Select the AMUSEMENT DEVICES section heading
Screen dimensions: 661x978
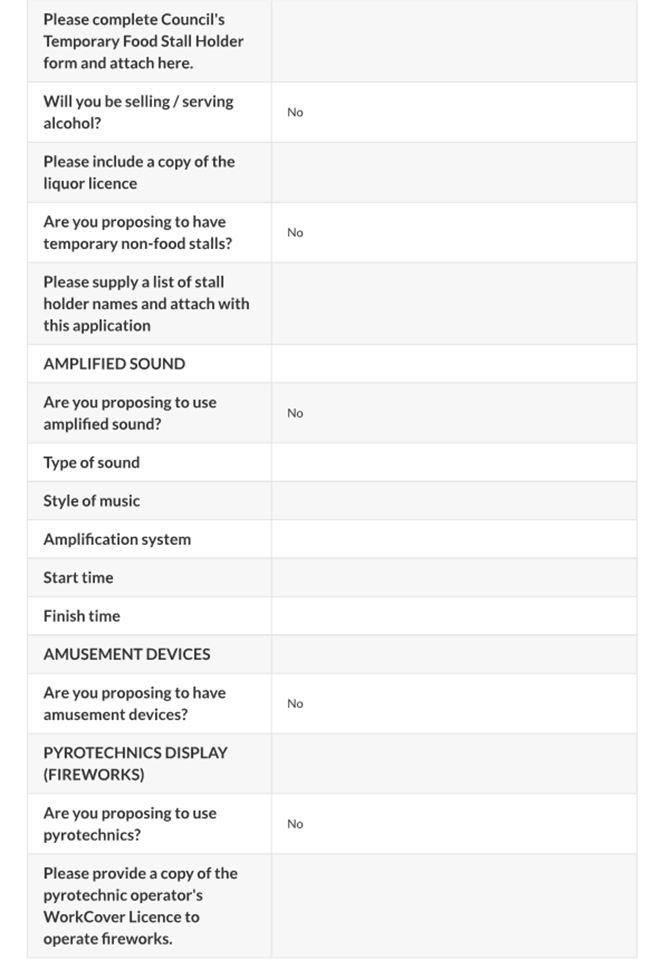[127, 654]
